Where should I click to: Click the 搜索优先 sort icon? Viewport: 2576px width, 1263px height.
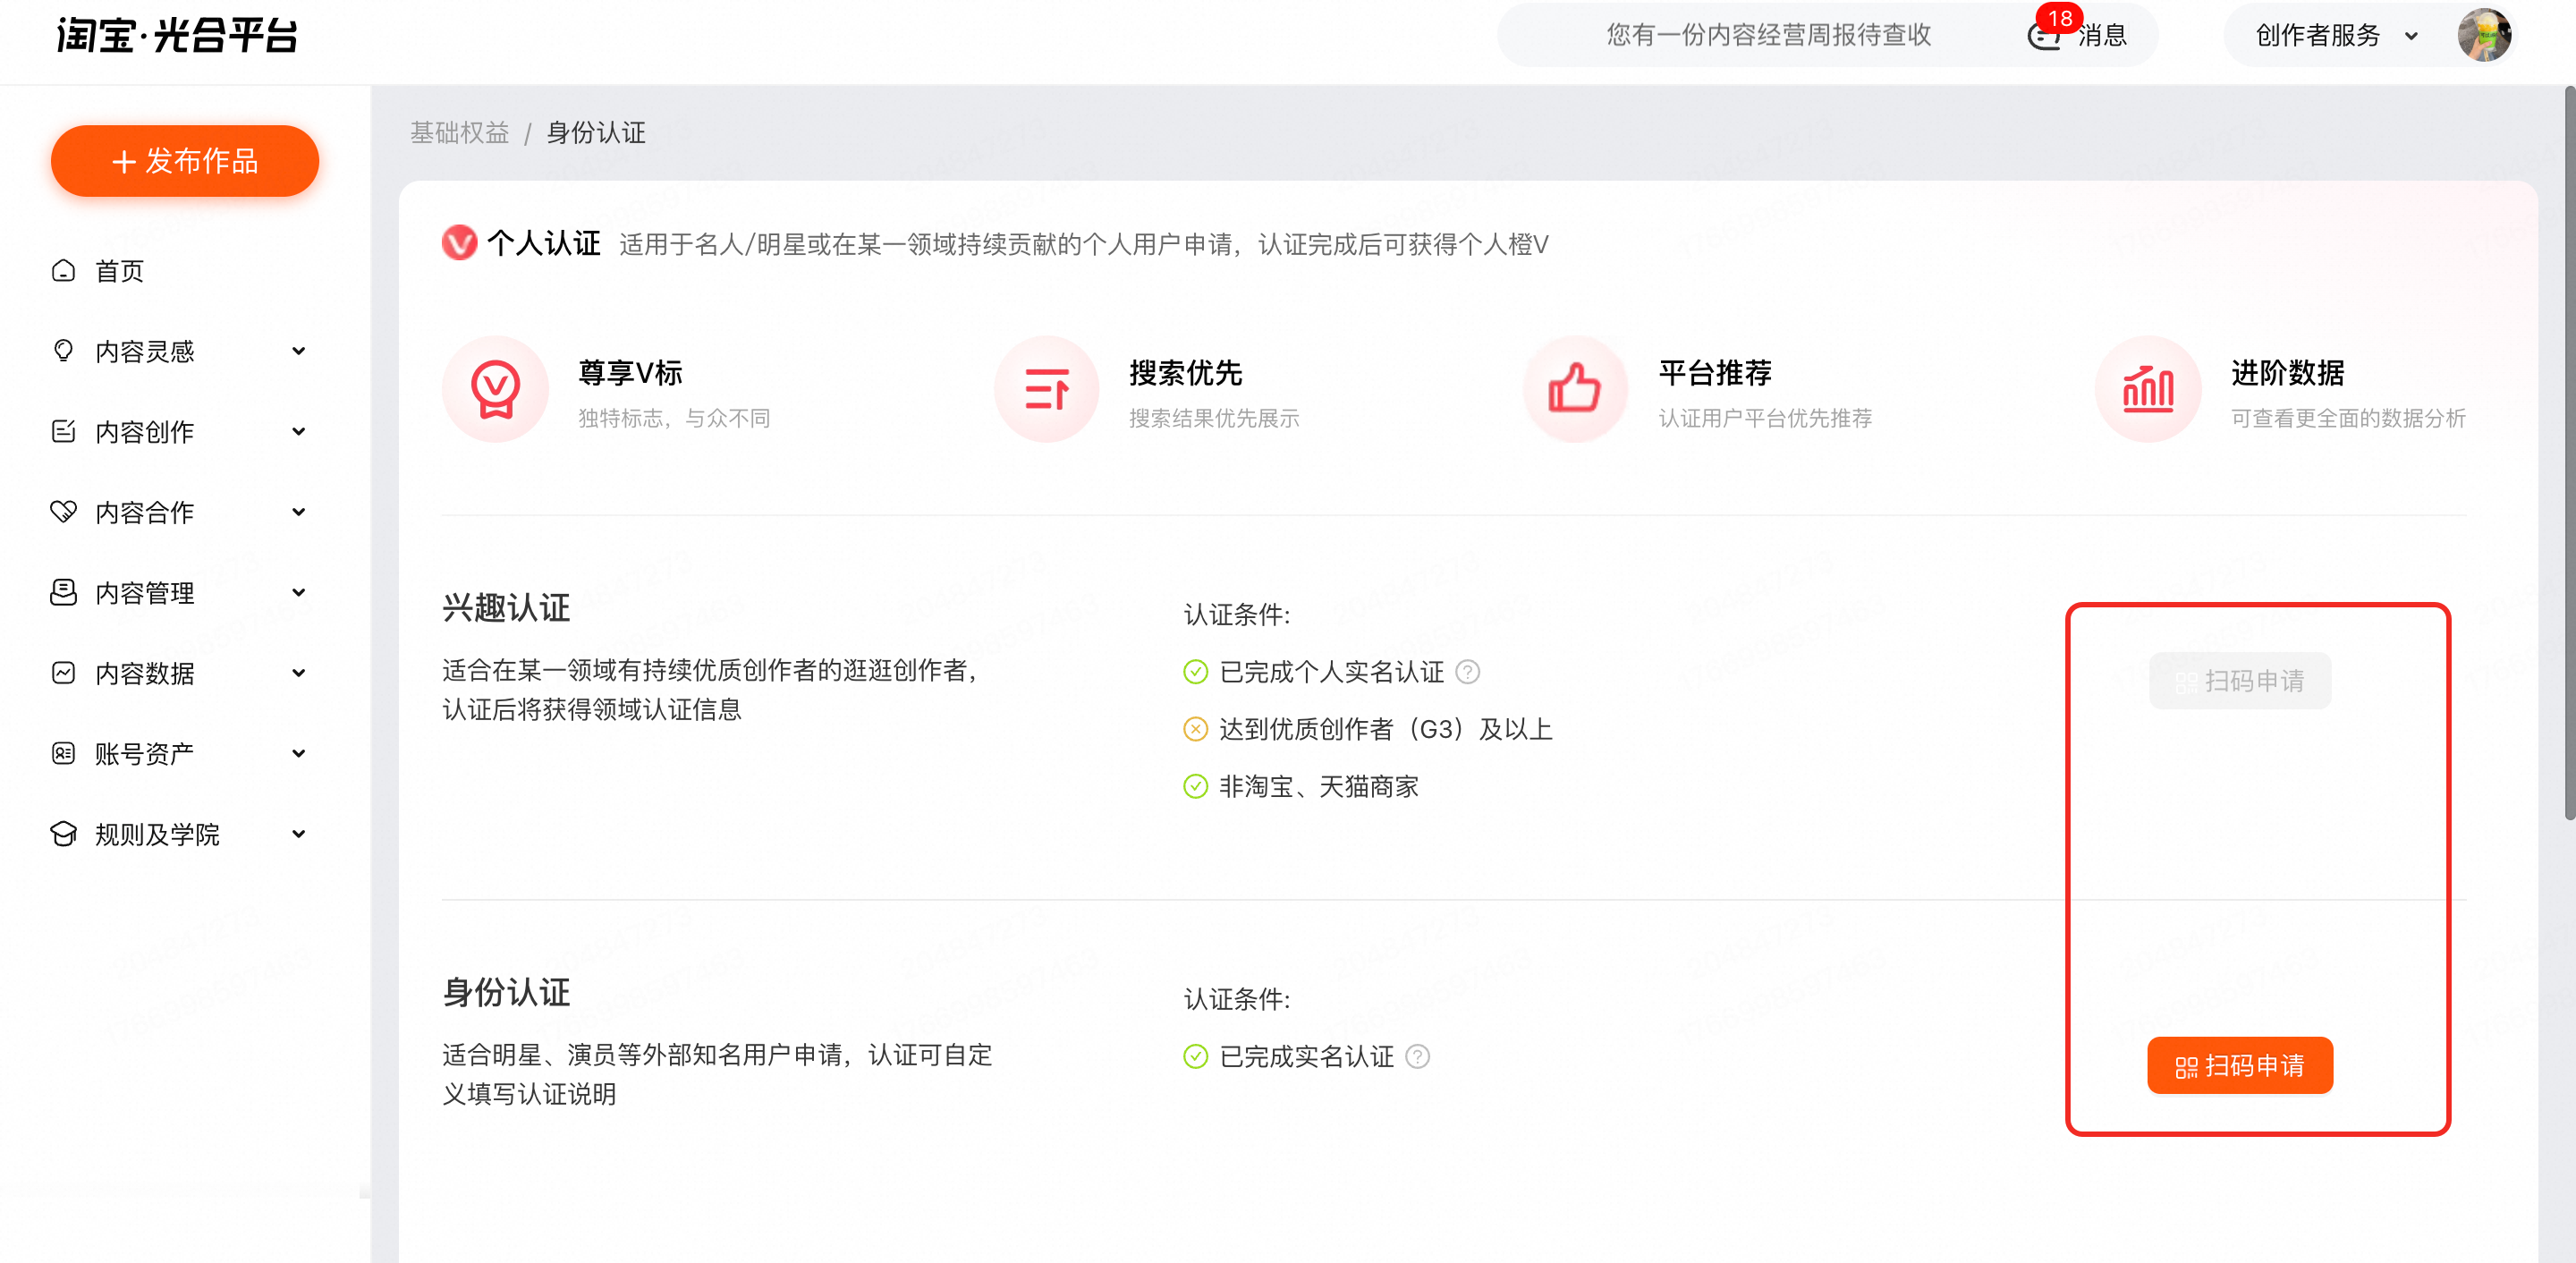pos(1046,389)
